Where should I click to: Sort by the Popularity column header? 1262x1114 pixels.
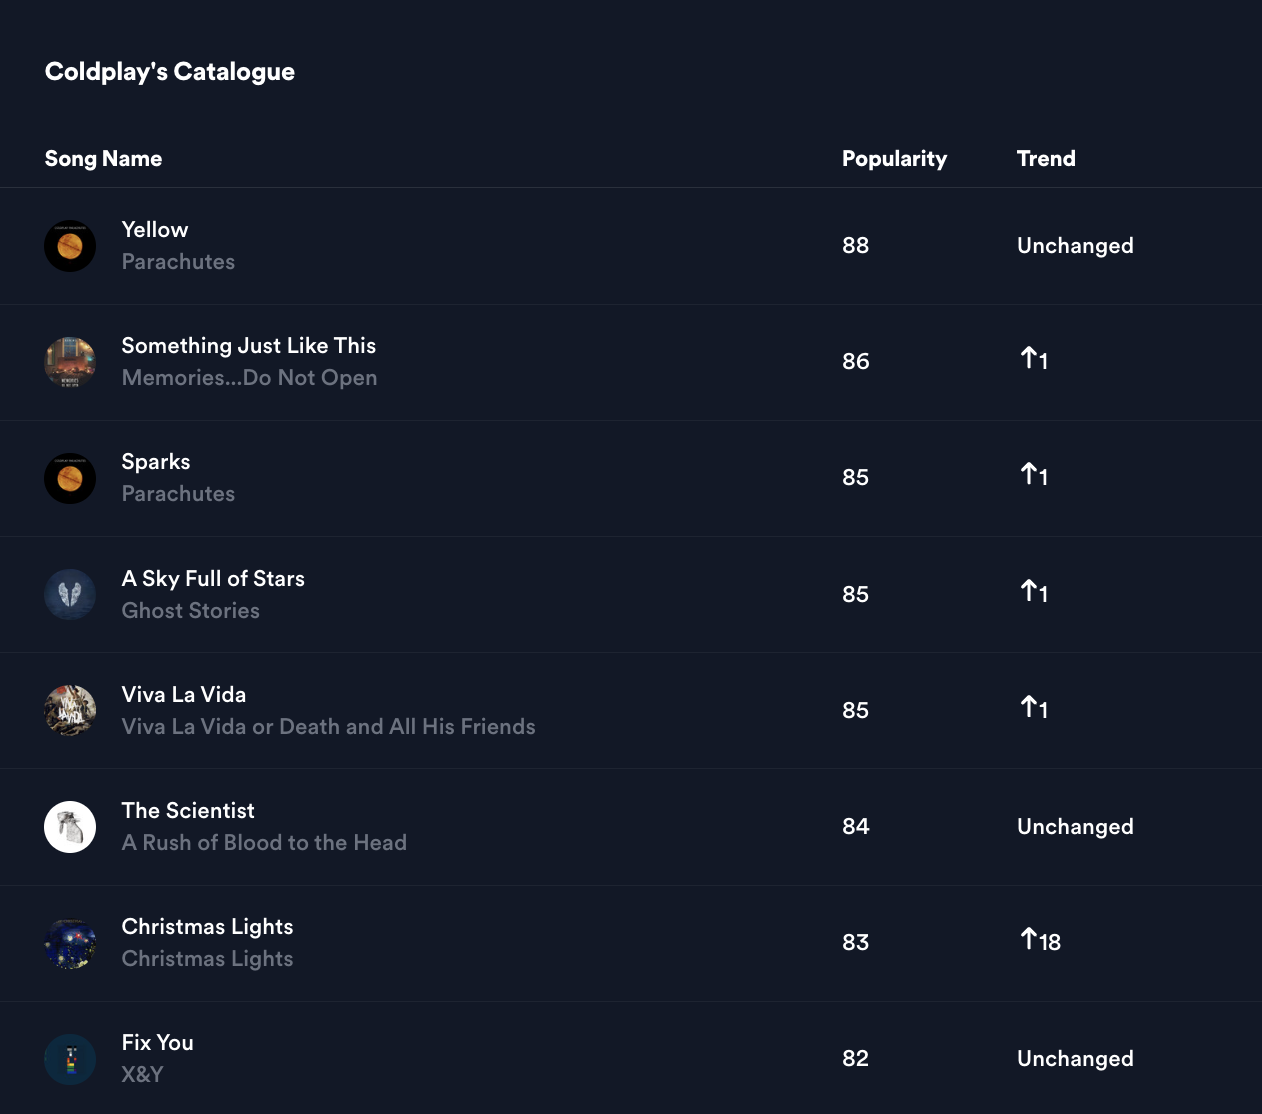(x=894, y=158)
